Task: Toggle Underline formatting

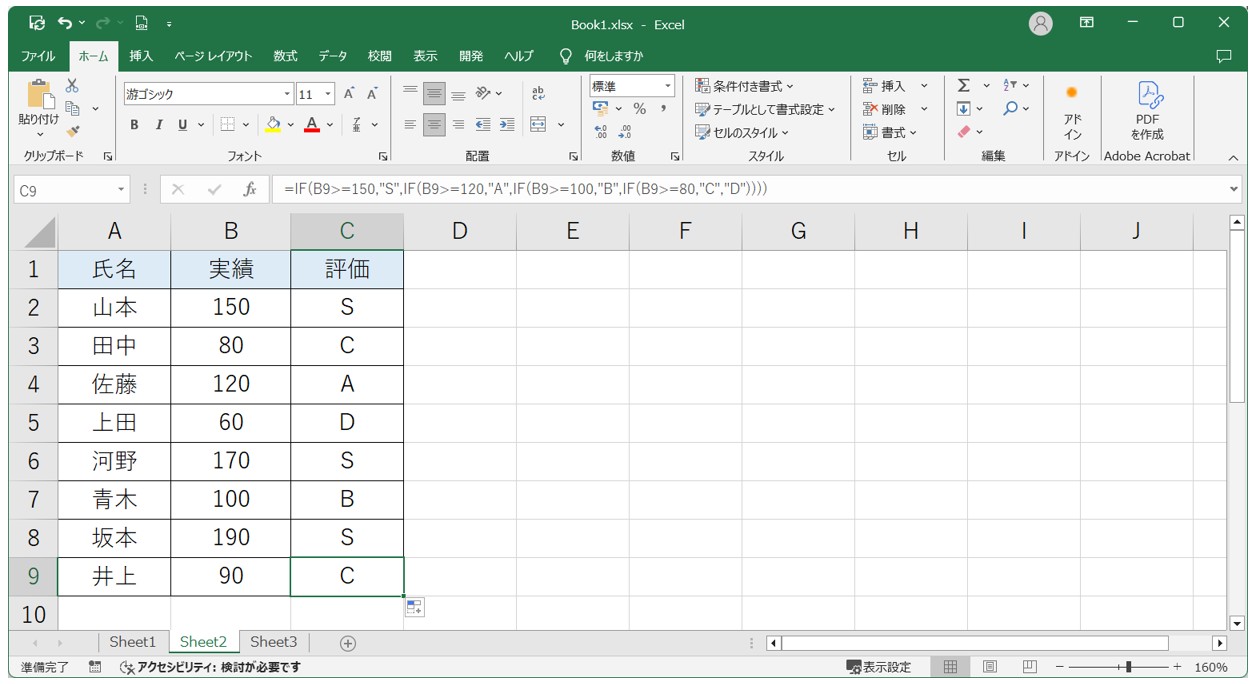Action: click(182, 125)
